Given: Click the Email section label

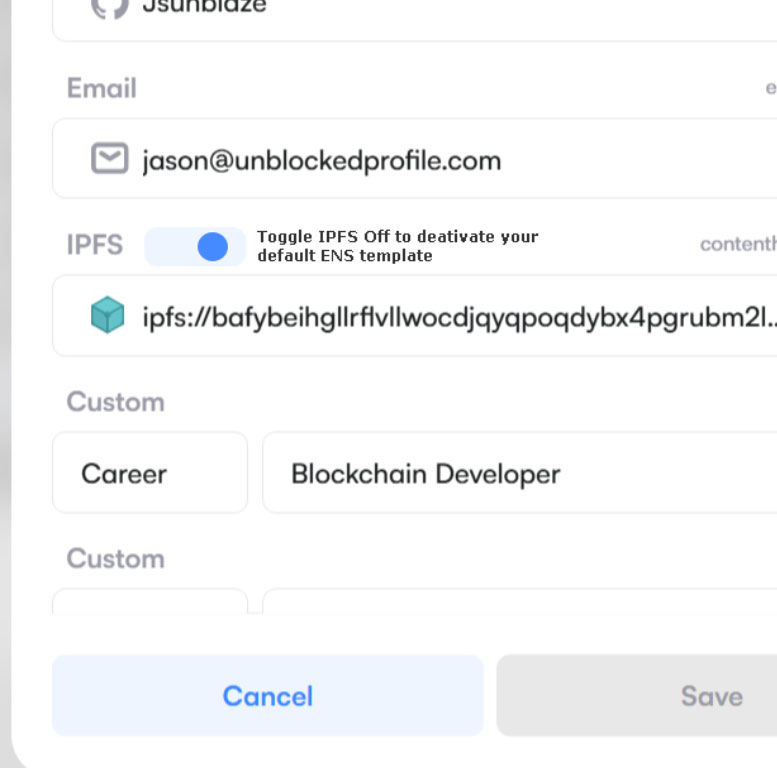Looking at the screenshot, I should pyautogui.click(x=102, y=89).
